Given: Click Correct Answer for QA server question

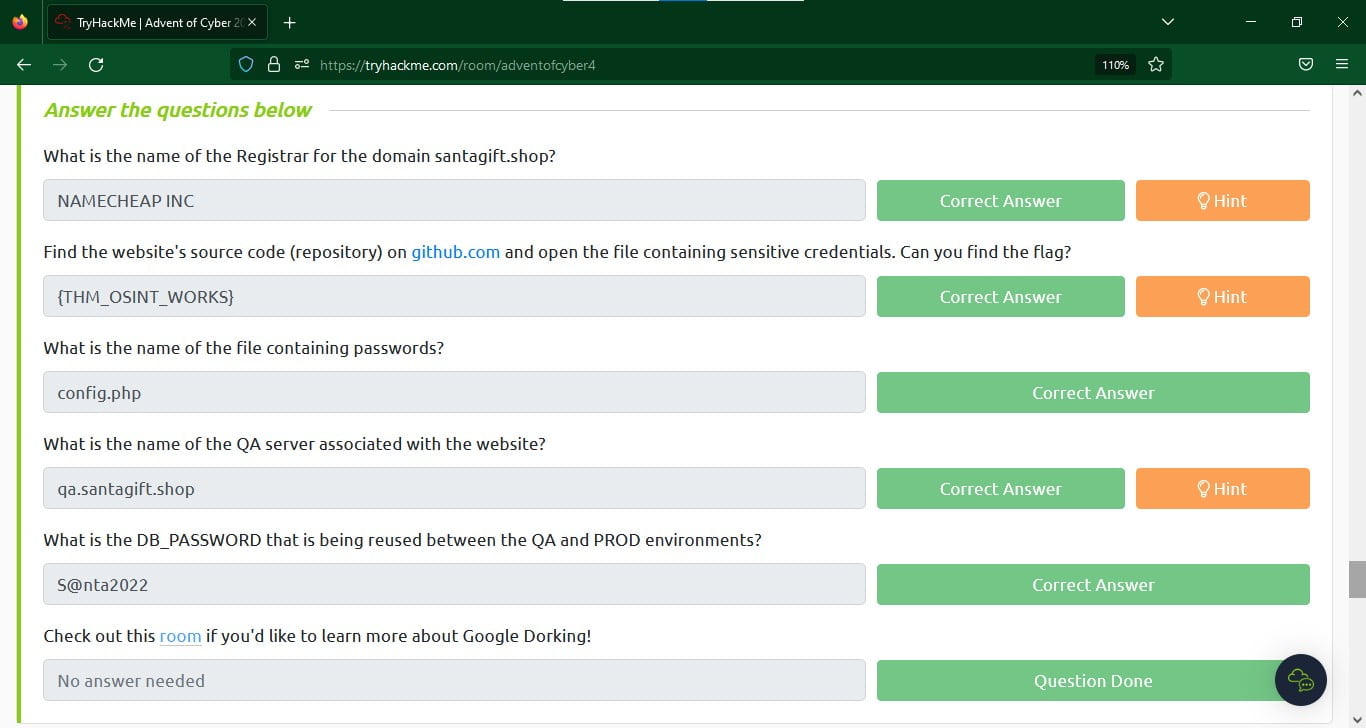Looking at the screenshot, I should (1000, 488).
